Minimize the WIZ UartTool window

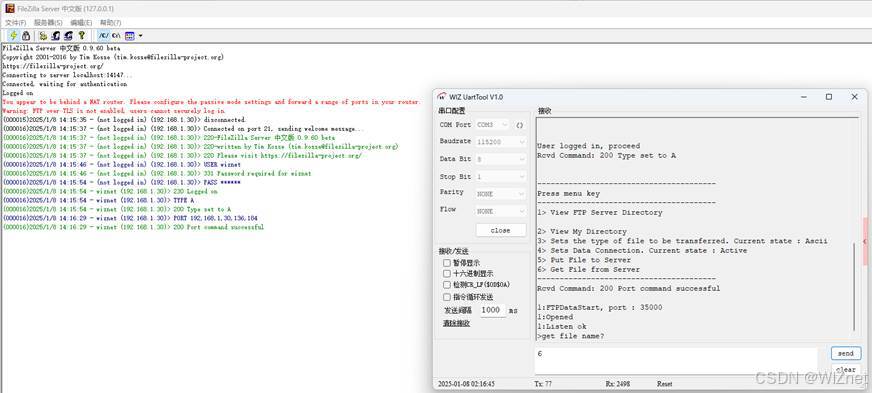point(804,97)
